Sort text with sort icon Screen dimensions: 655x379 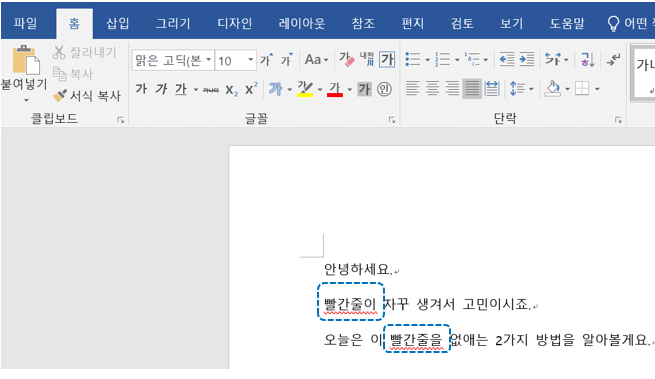pyautogui.click(x=588, y=59)
